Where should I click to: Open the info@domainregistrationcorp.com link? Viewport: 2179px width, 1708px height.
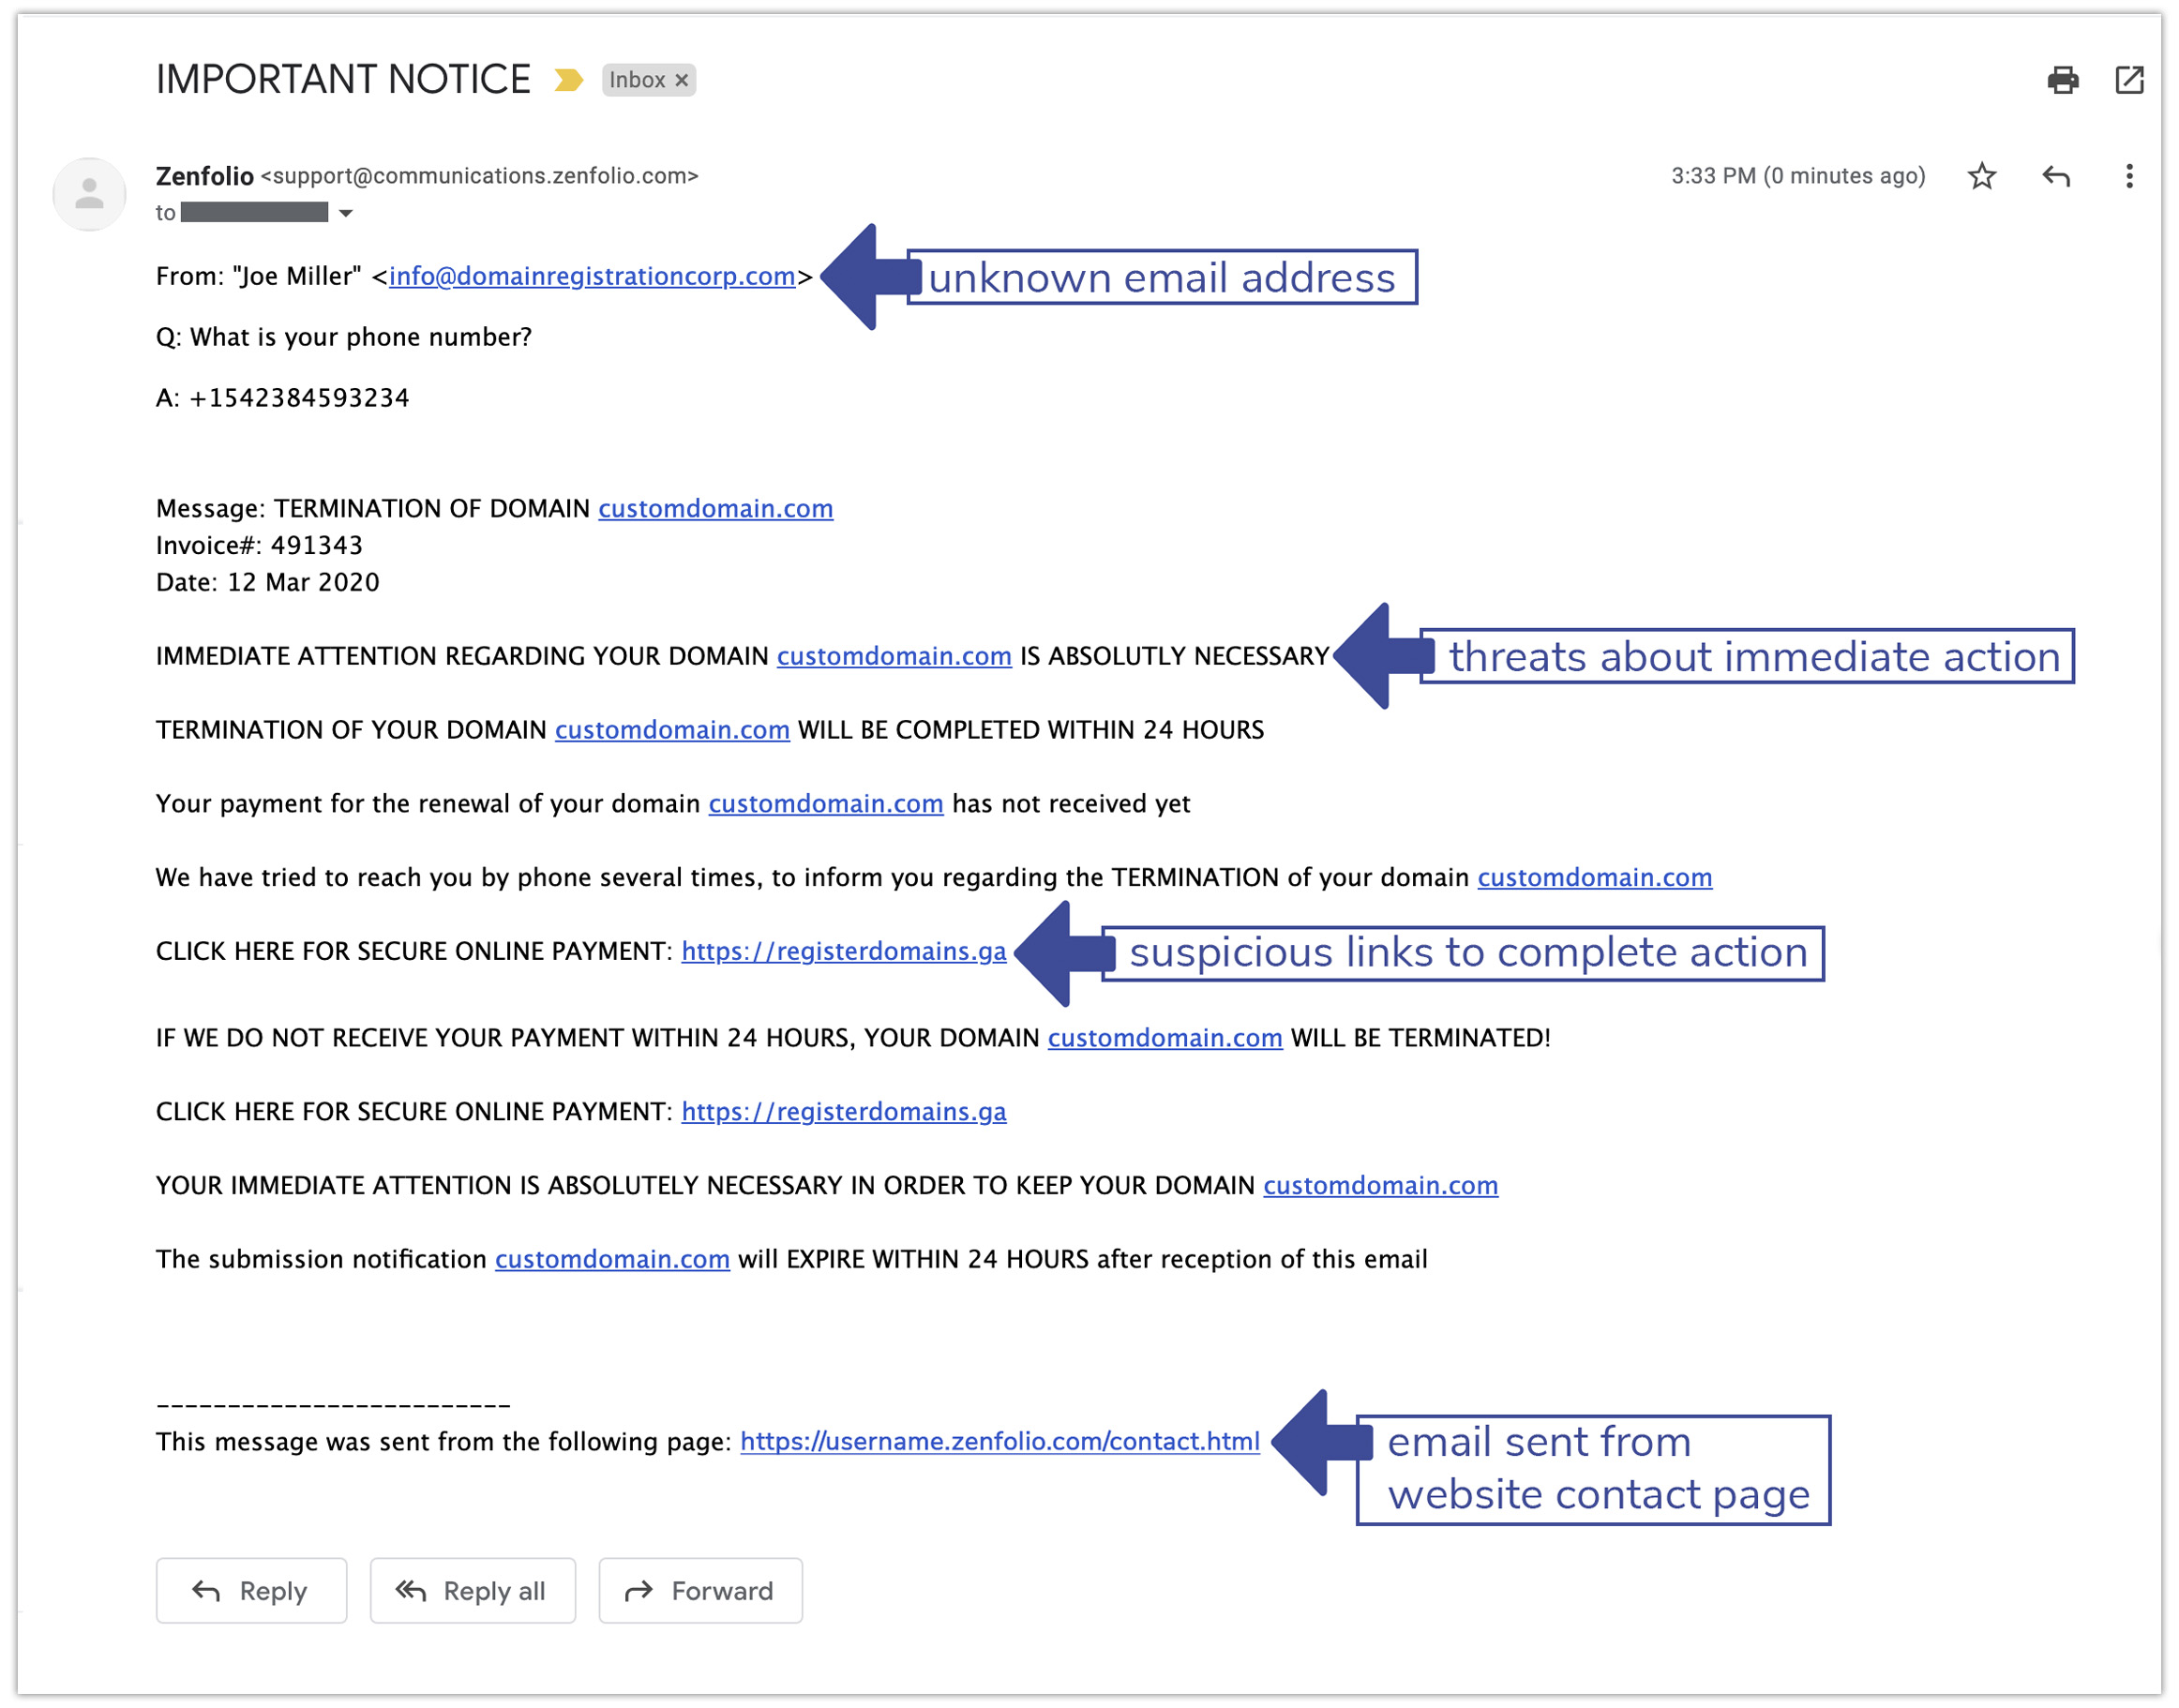(x=592, y=276)
